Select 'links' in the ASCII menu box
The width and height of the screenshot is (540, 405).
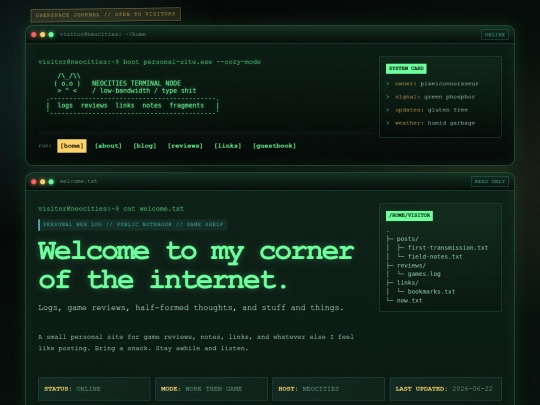[125, 105]
